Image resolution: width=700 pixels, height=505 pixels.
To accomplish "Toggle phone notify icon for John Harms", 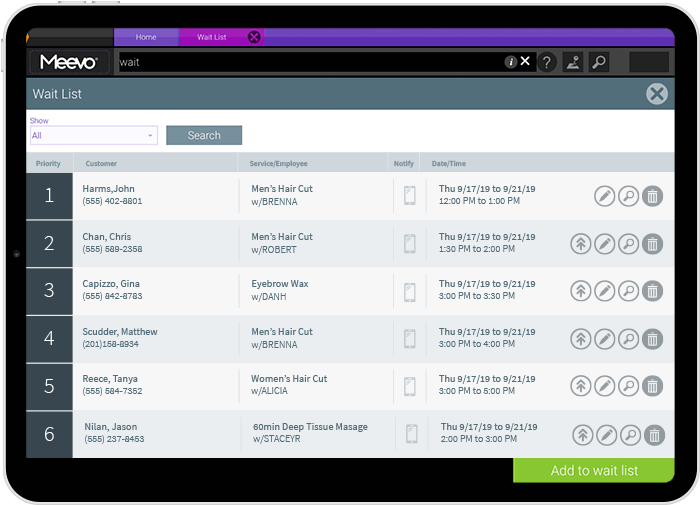I will 409,195.
